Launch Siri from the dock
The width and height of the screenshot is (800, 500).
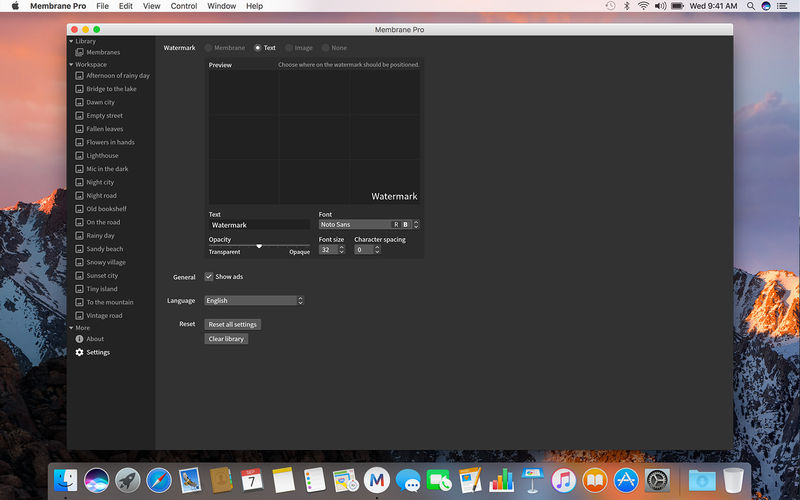coord(96,480)
